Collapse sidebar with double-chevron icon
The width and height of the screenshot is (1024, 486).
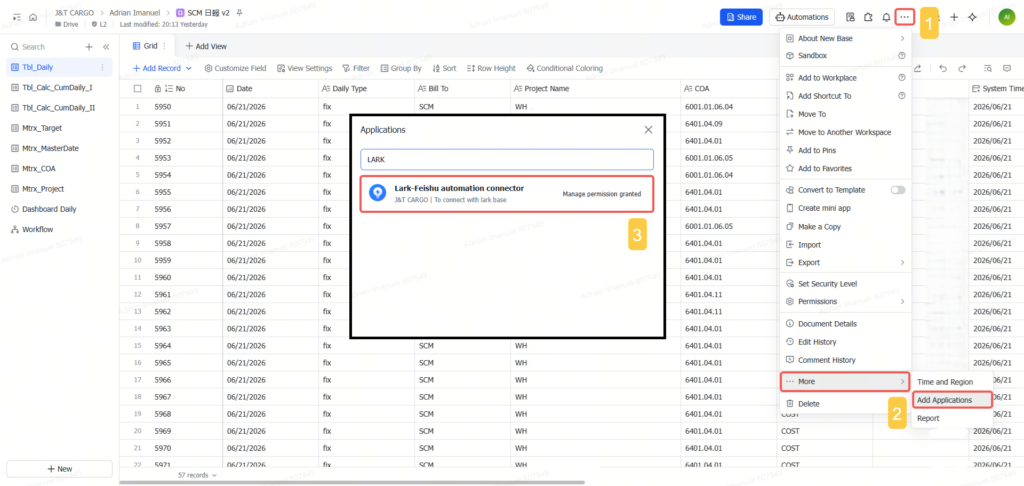(x=105, y=47)
